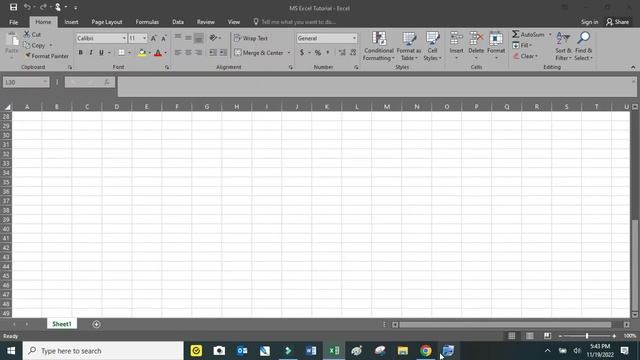Increase font size with the large A
The image size is (640, 360).
[153, 38]
